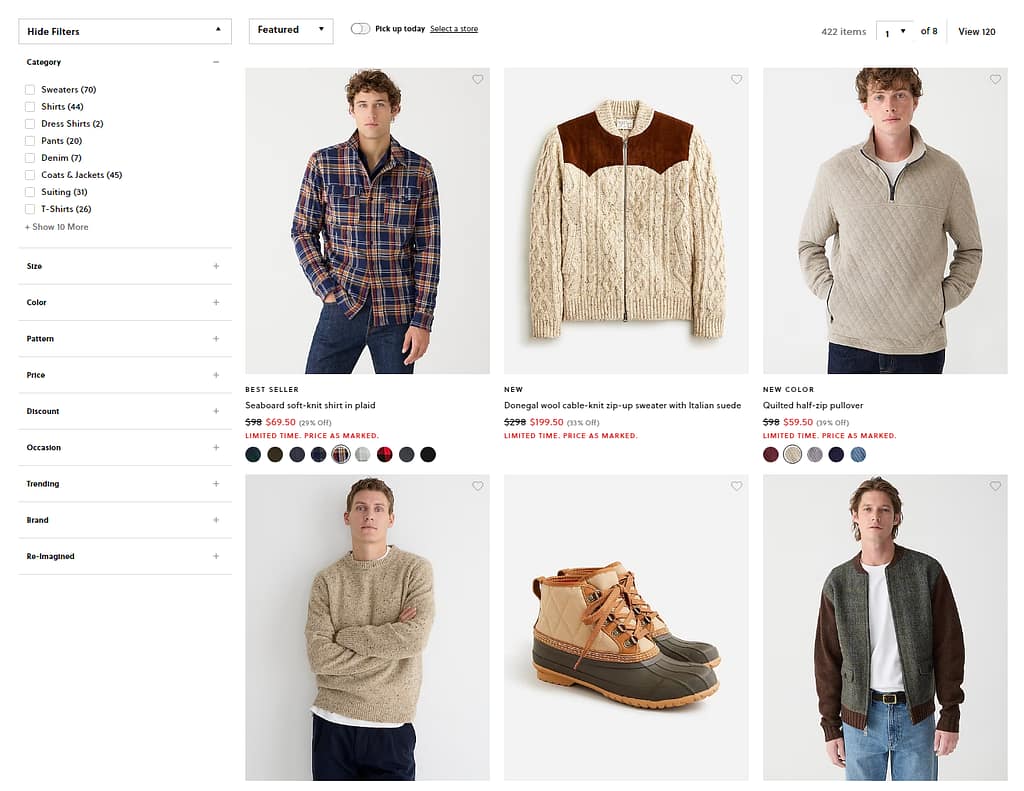The image size is (1024, 791).
Task: Click Show 10 More categories
Action: click(56, 227)
